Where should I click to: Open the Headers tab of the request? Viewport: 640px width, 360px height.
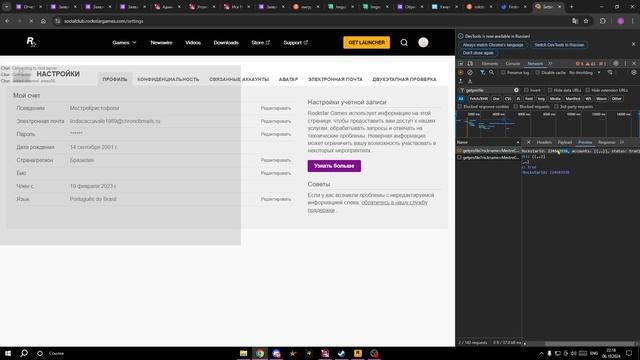(x=544, y=142)
